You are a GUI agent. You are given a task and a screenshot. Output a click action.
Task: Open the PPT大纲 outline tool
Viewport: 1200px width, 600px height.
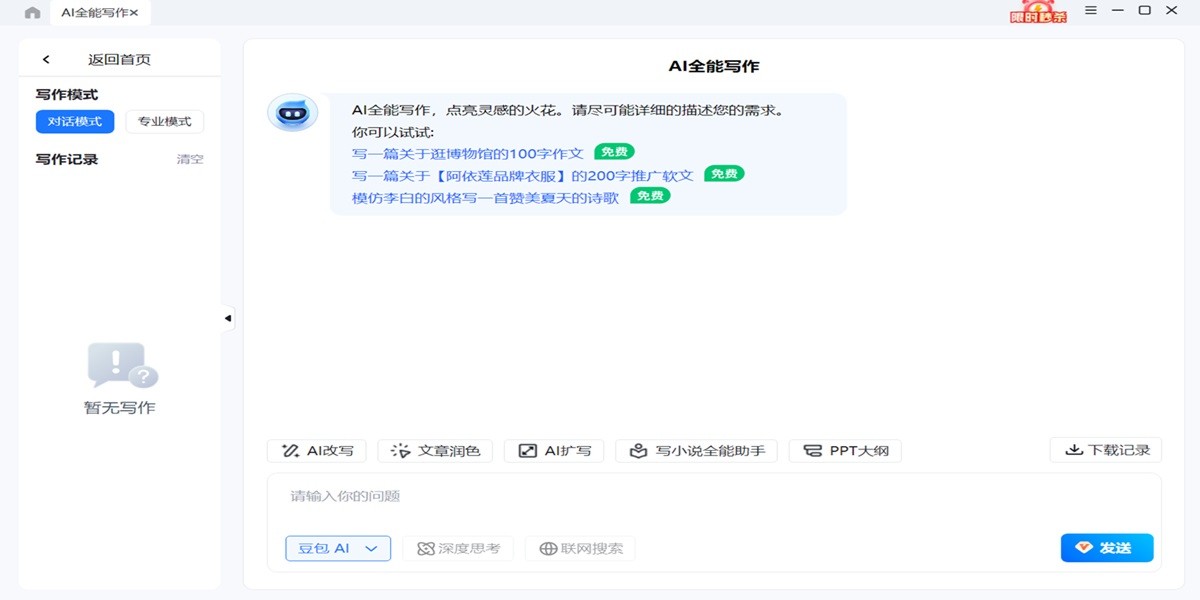tap(844, 450)
